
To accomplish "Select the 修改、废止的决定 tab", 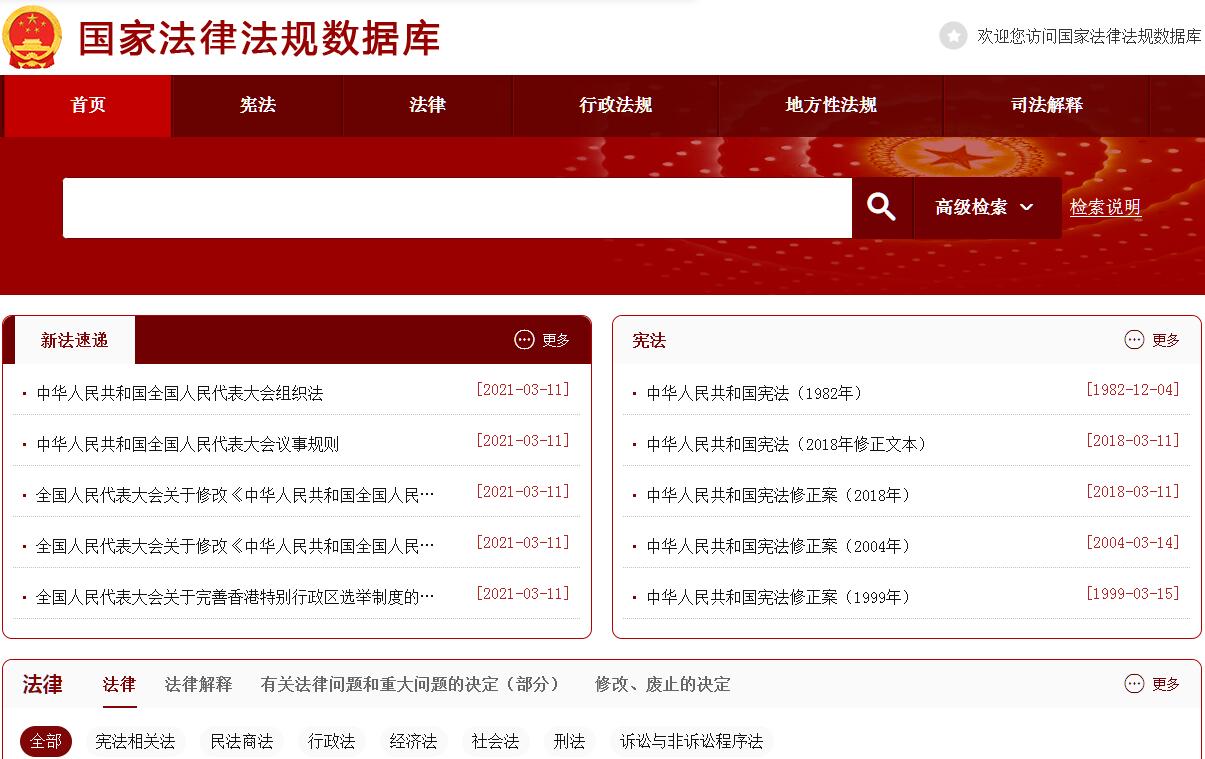I will 662,684.
